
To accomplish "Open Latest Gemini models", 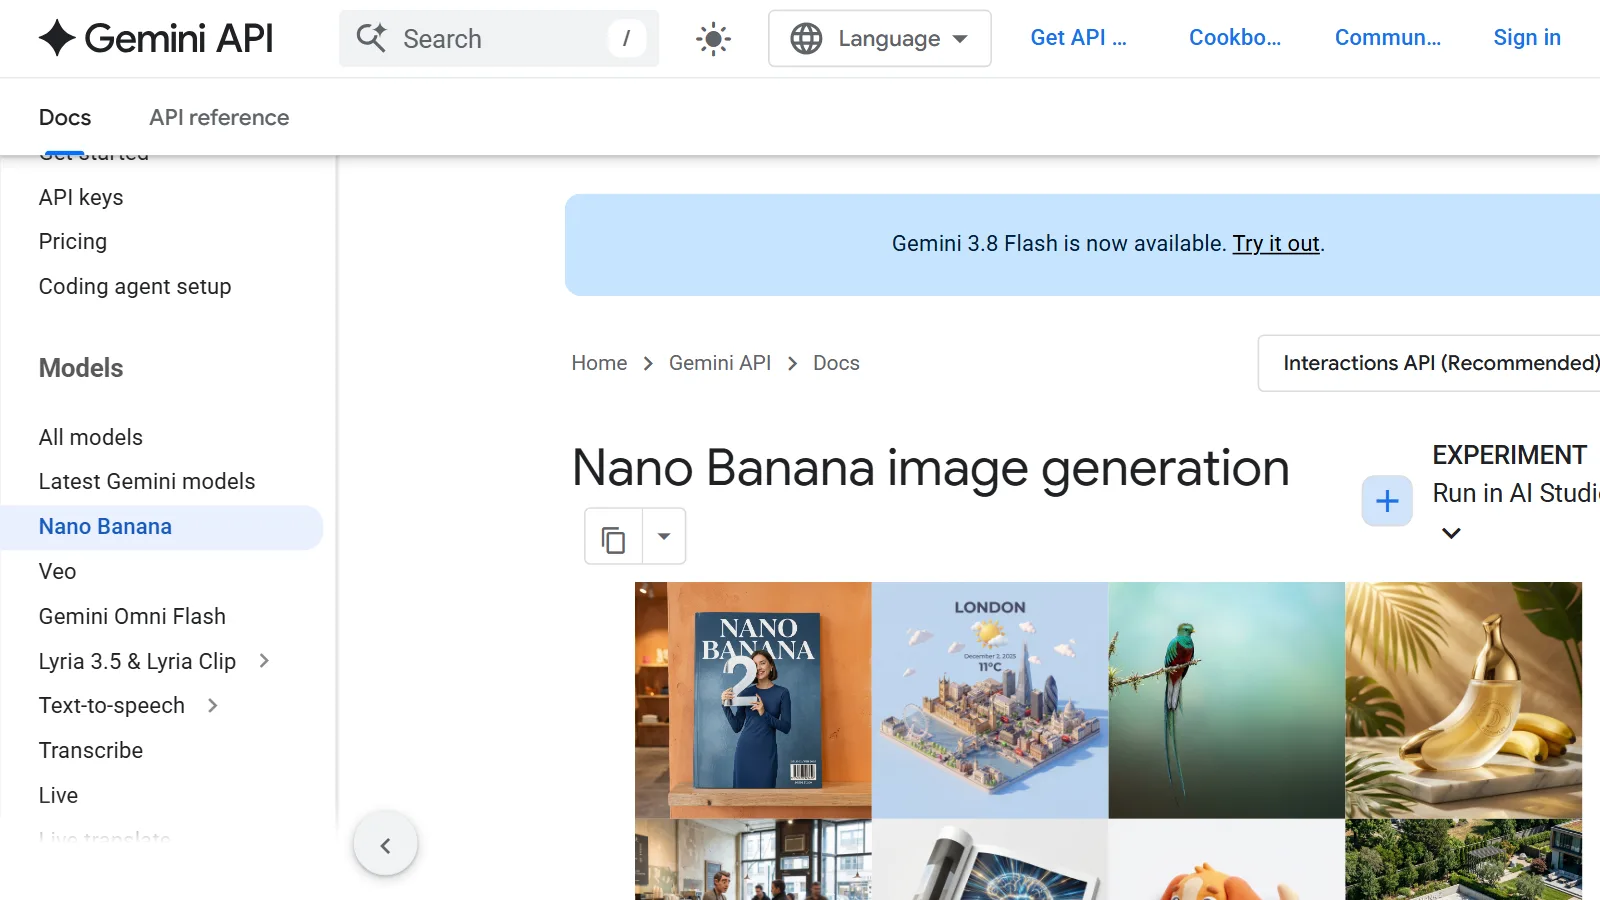I will pos(147,482).
